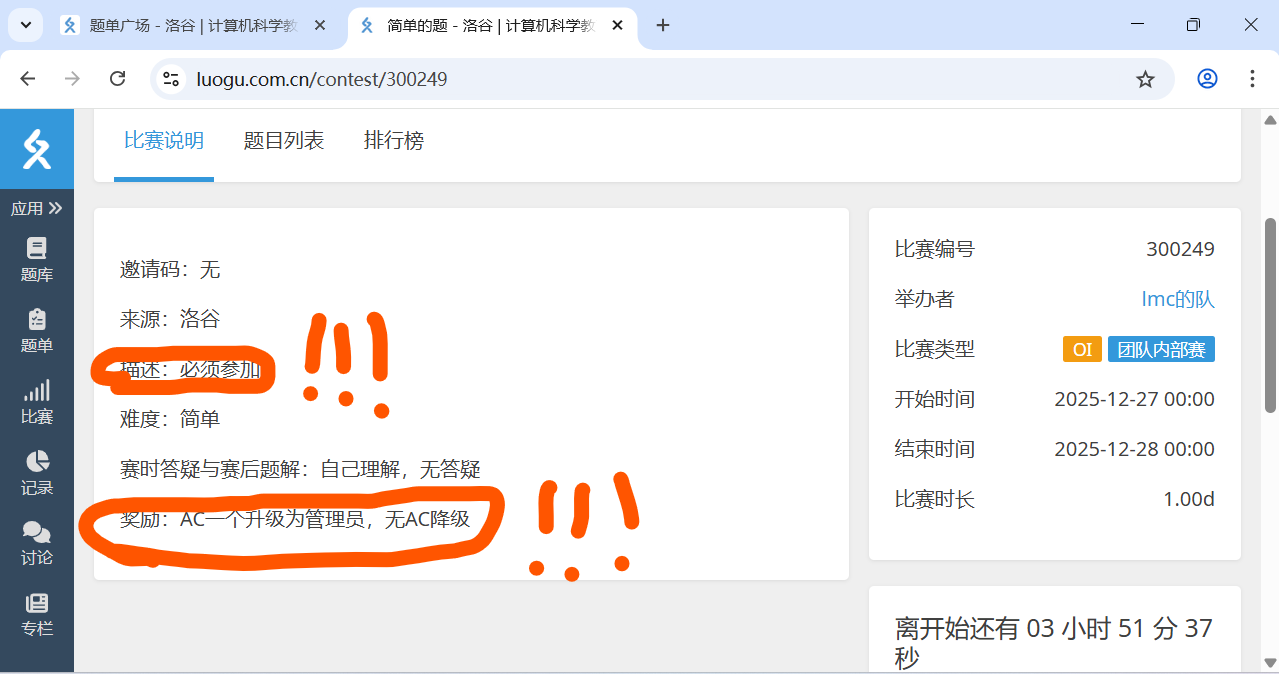Switch to the 题目列表 tab
This screenshot has height=674, width=1279.
point(284,141)
